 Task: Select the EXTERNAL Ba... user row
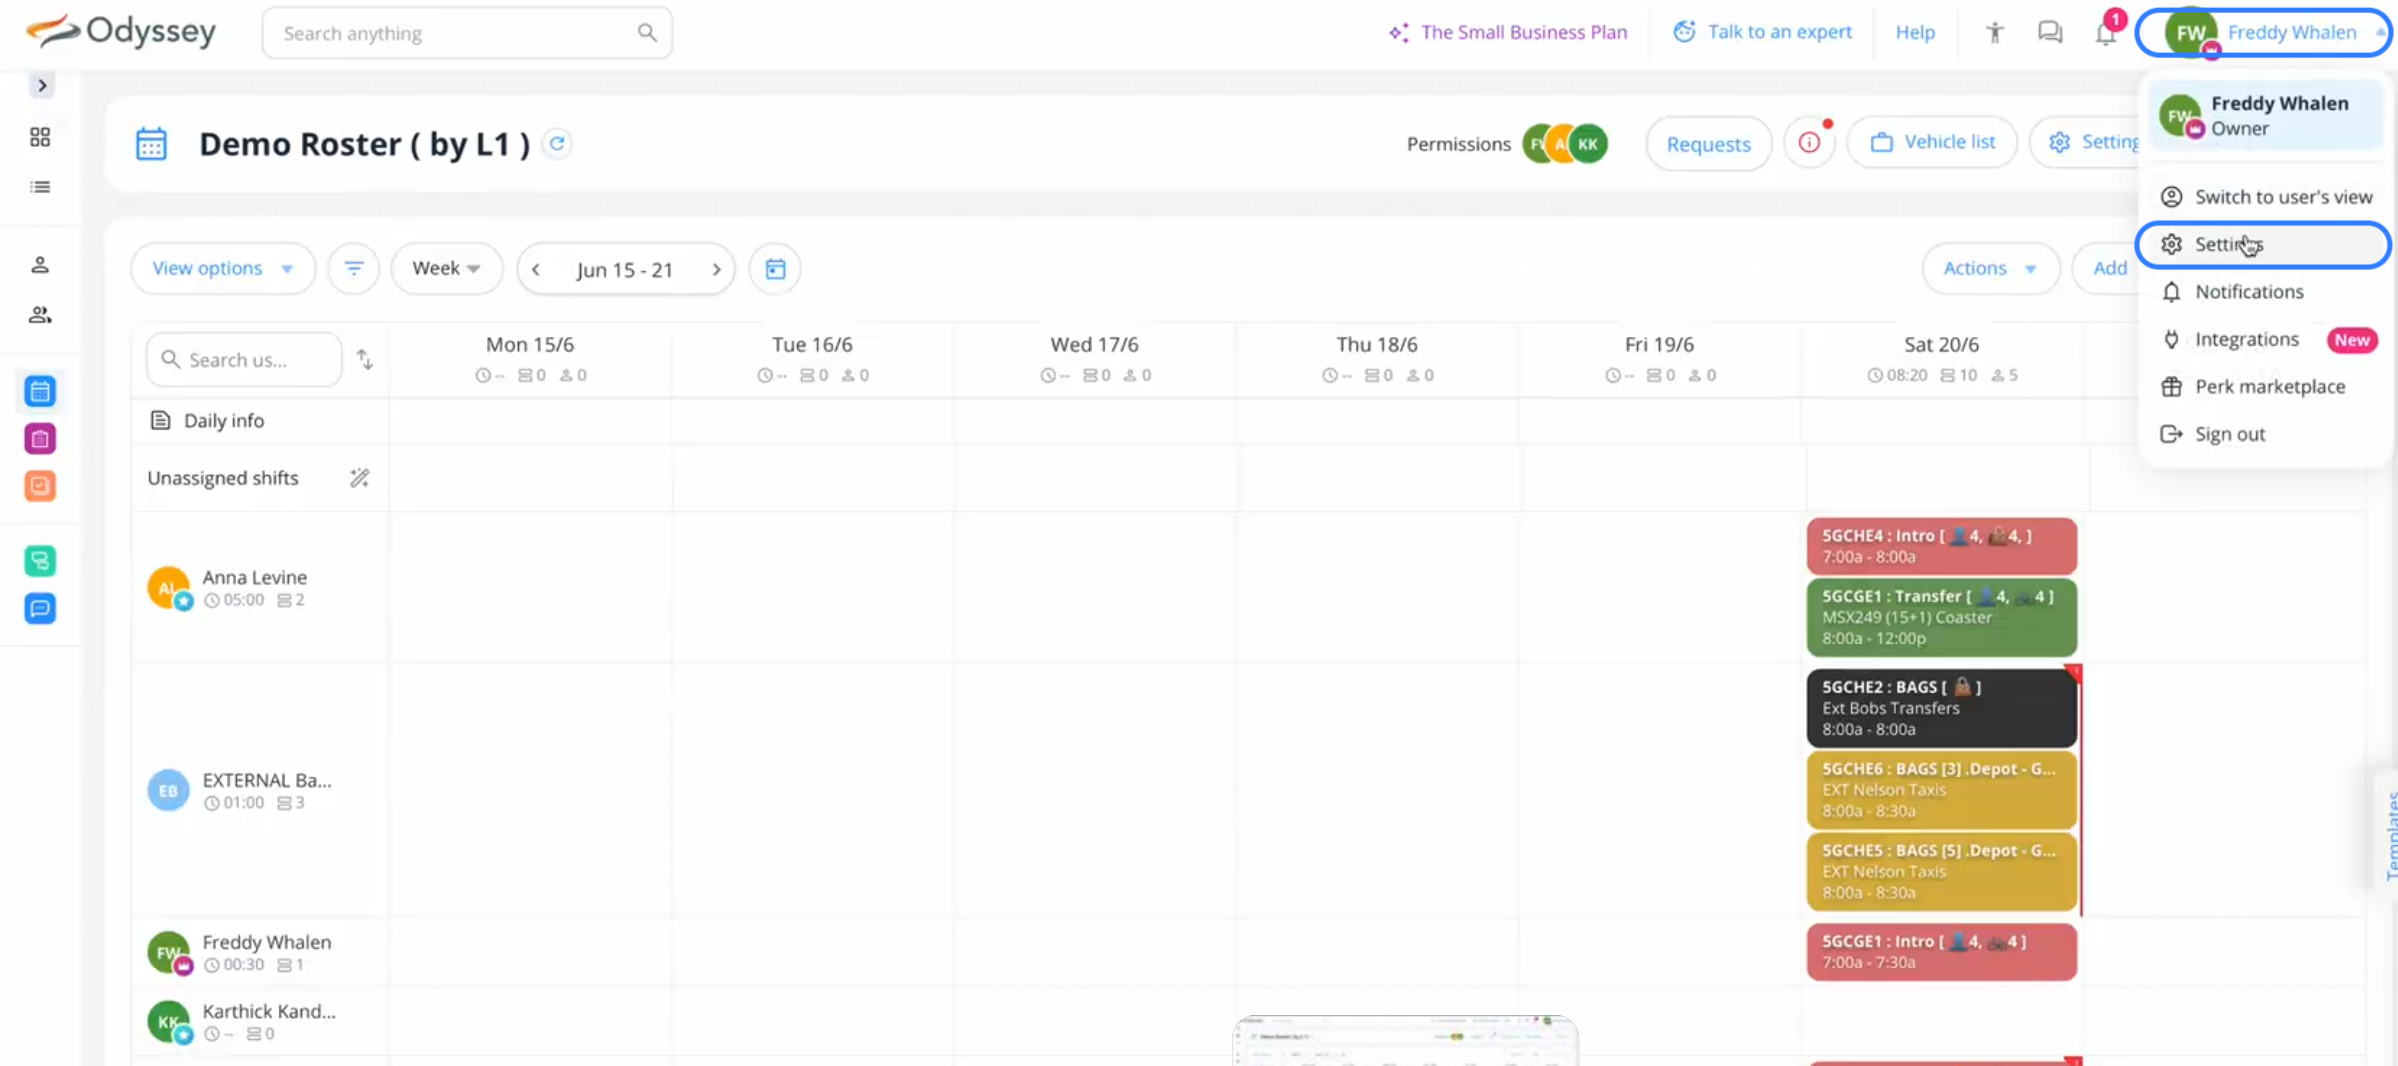pos(260,790)
